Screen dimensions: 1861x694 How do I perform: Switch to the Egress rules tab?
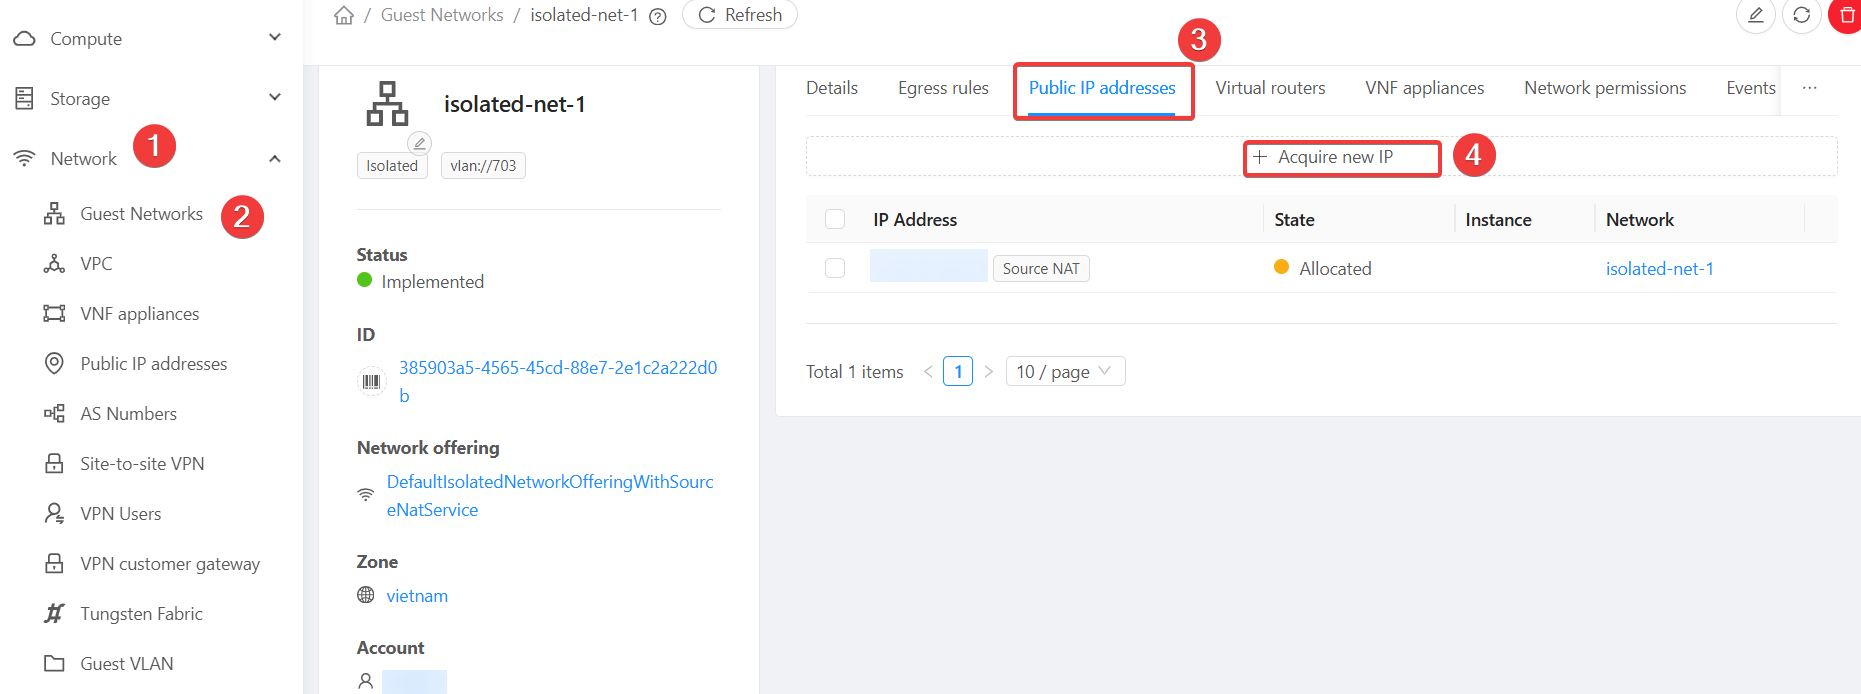pos(942,88)
